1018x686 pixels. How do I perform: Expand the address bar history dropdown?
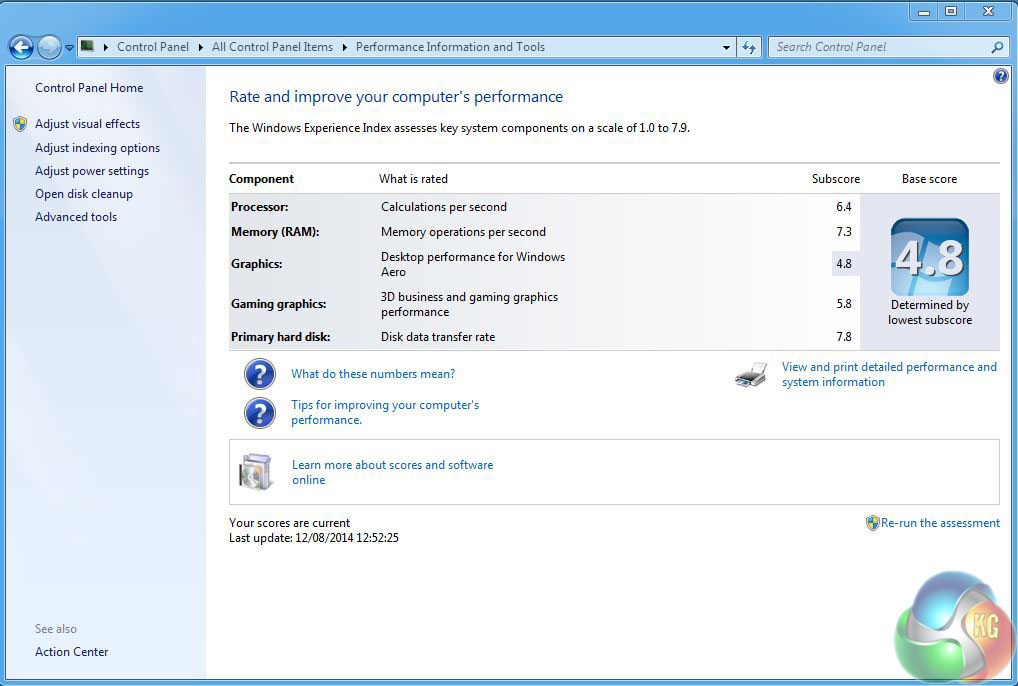coord(727,47)
